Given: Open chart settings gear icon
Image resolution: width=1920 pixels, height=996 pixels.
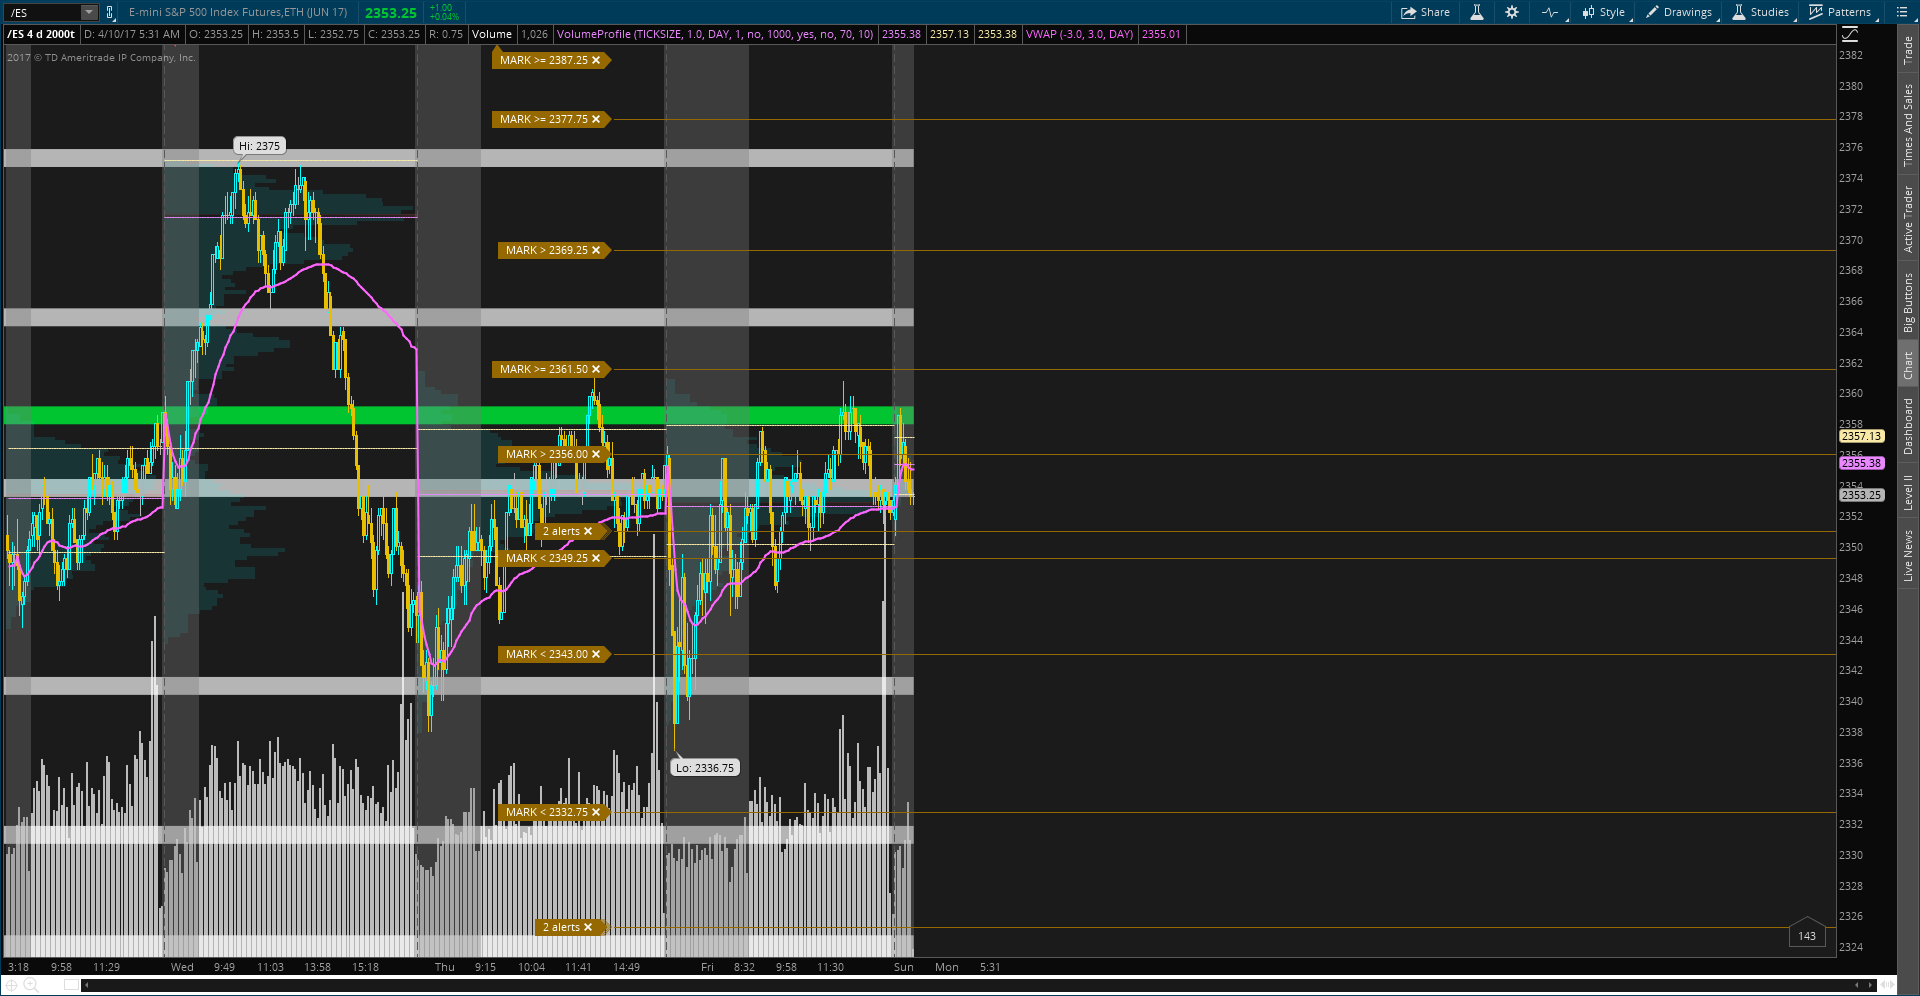Looking at the screenshot, I should coord(1512,12).
